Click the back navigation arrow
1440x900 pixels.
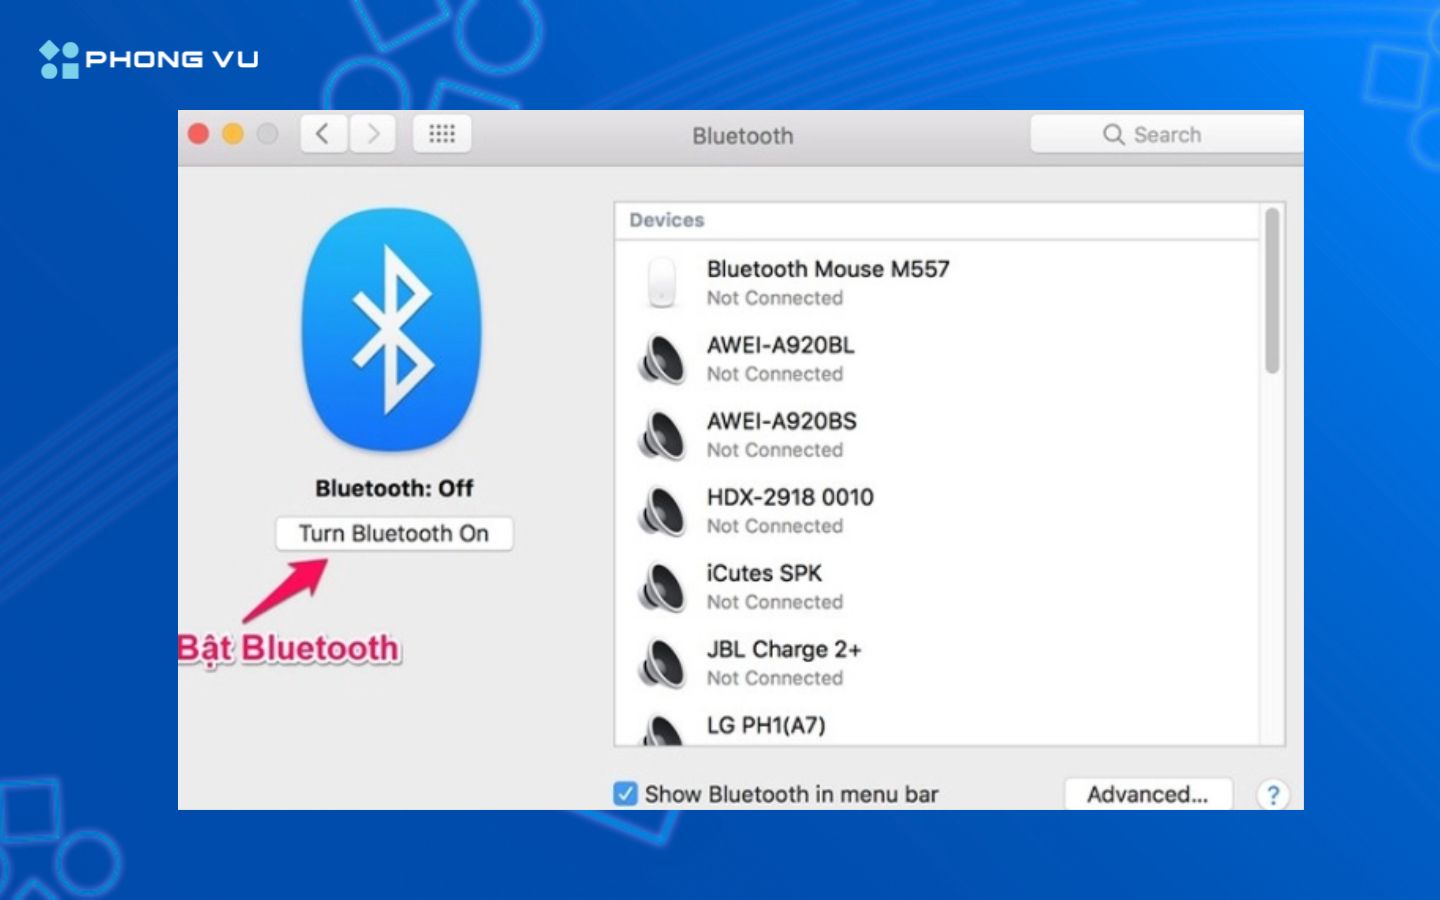322,133
